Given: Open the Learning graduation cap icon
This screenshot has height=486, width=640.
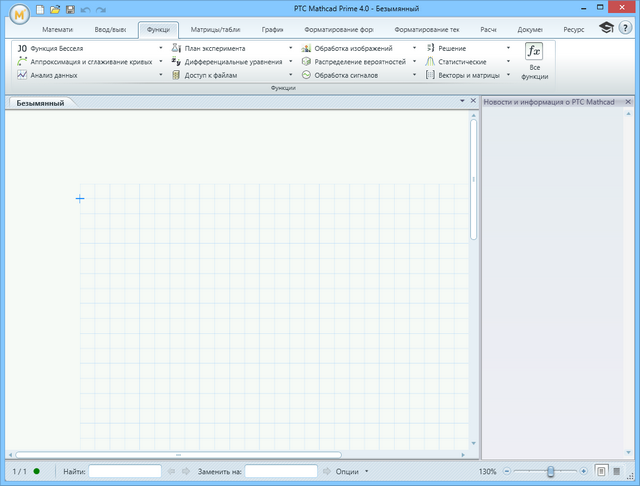Looking at the screenshot, I should pyautogui.click(x=607, y=29).
